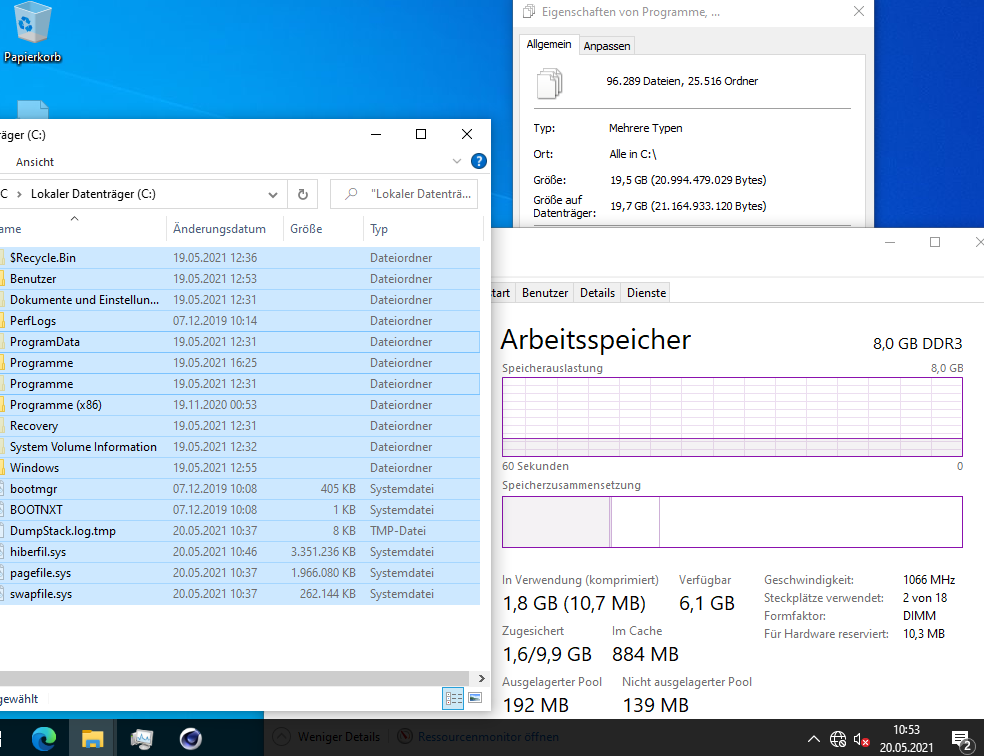984x756 pixels.
Task: Open File Explorer from the taskbar
Action: click(x=93, y=738)
